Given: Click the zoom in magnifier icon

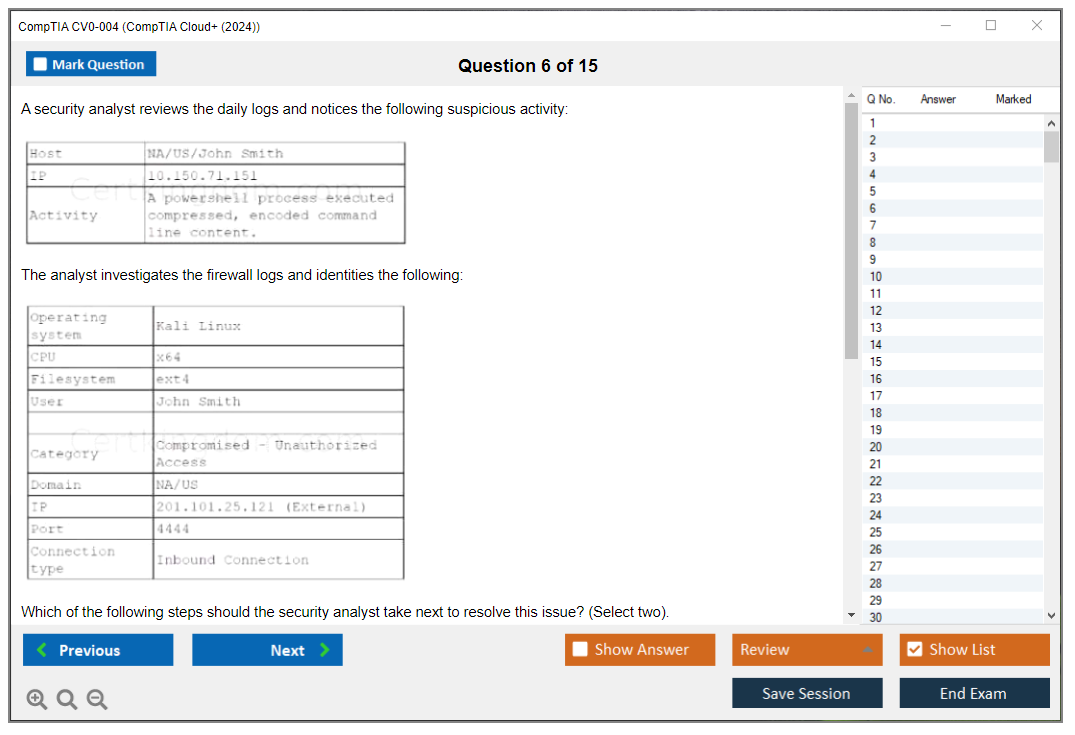Looking at the screenshot, I should click(37, 699).
